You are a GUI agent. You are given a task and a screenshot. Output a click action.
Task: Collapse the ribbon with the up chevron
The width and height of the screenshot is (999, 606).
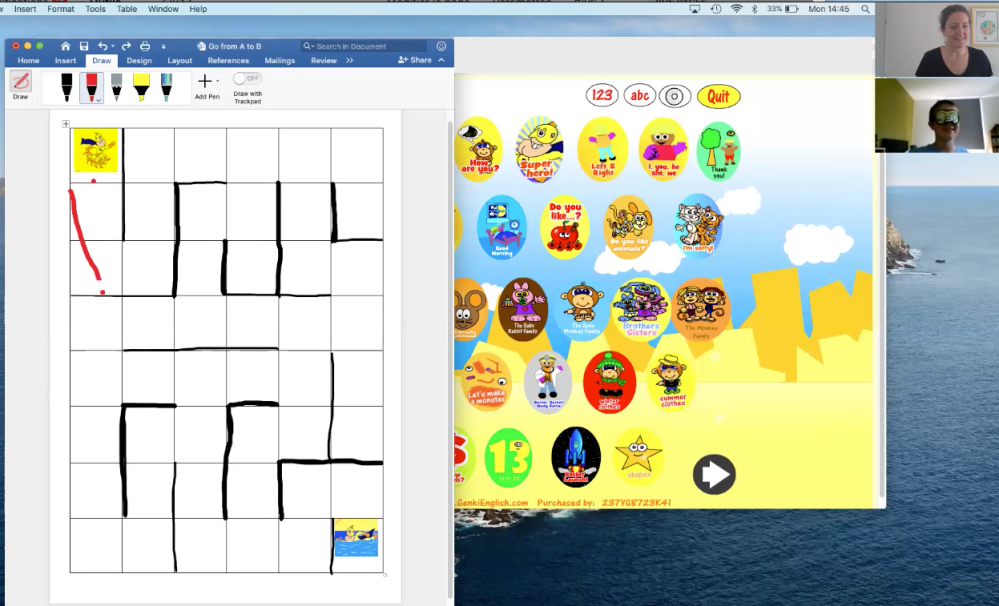[441, 60]
